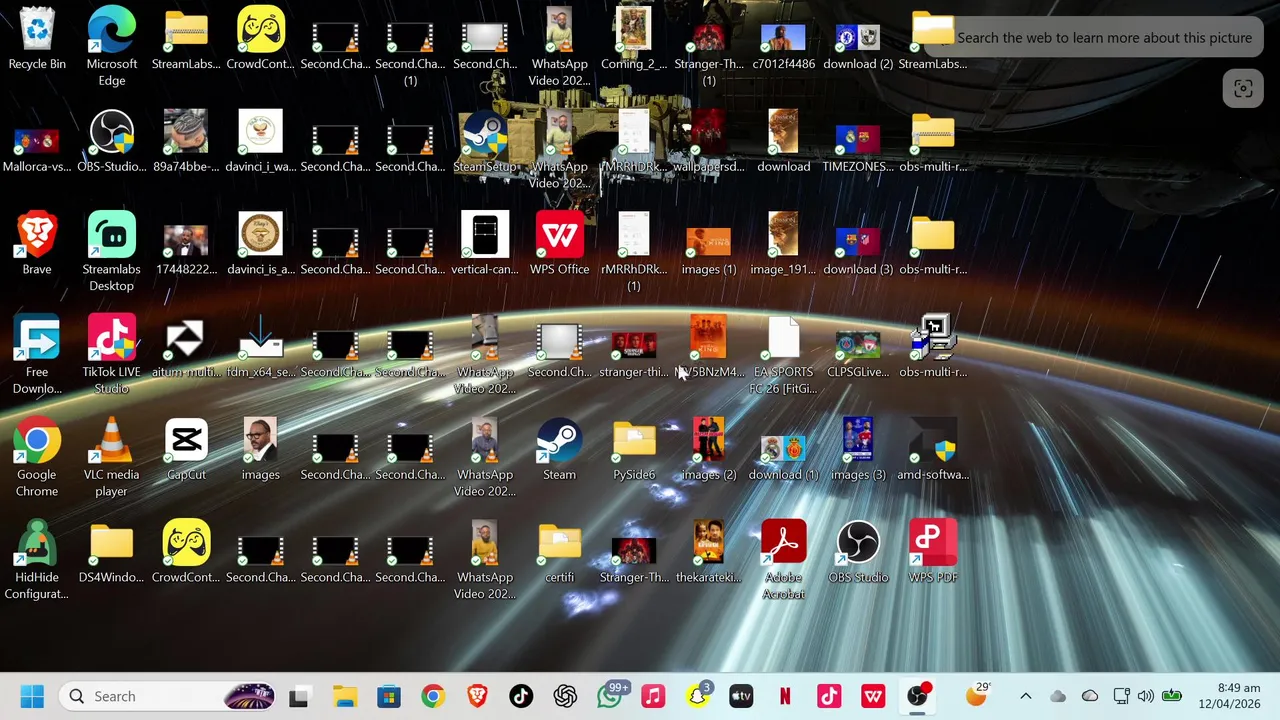Select the certifi folder
This screenshot has height=720, width=1280.
pyautogui.click(x=559, y=552)
